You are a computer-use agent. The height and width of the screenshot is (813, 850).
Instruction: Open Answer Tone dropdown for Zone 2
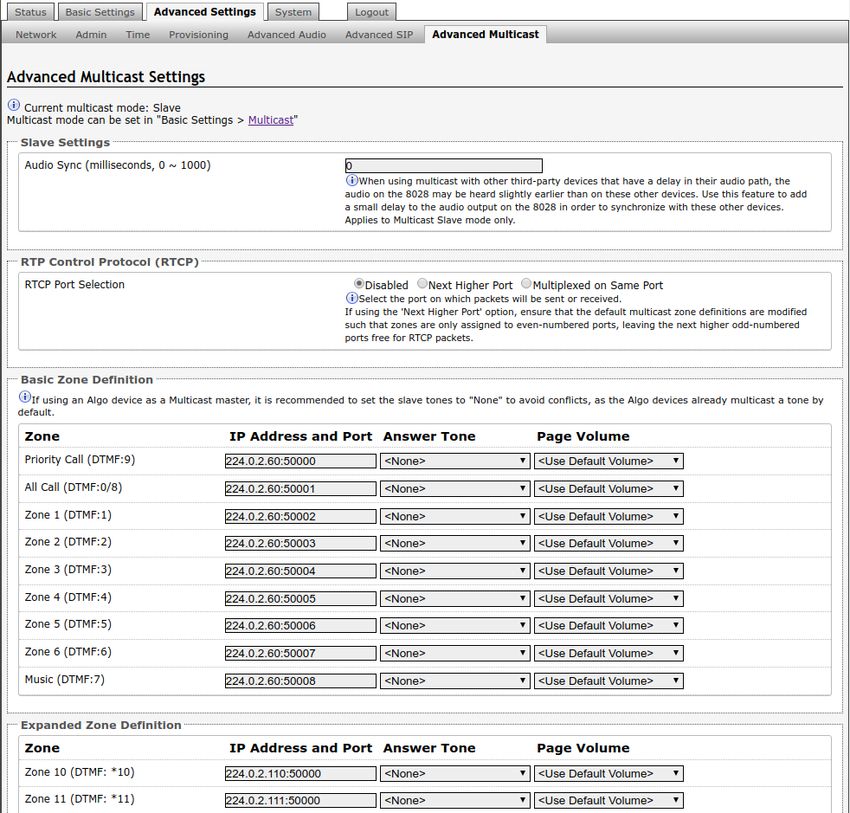[455, 544]
